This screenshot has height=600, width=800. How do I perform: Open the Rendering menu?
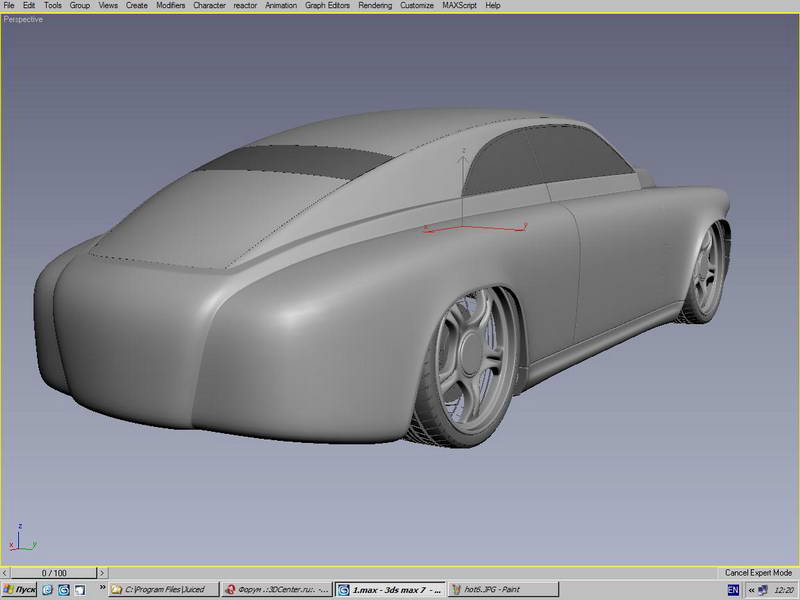click(375, 6)
